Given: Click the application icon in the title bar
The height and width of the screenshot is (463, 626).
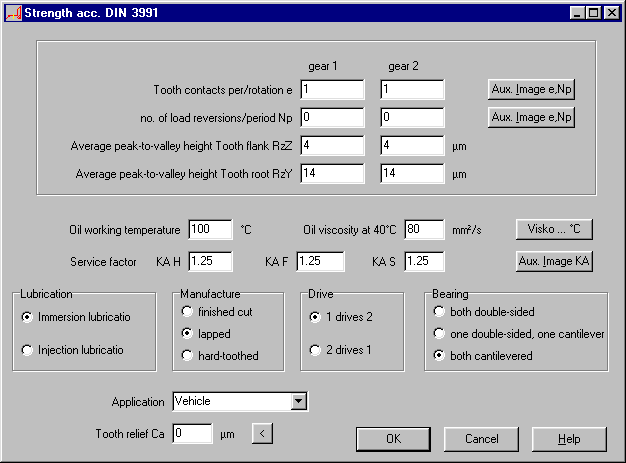Looking at the screenshot, I should (x=11, y=12).
